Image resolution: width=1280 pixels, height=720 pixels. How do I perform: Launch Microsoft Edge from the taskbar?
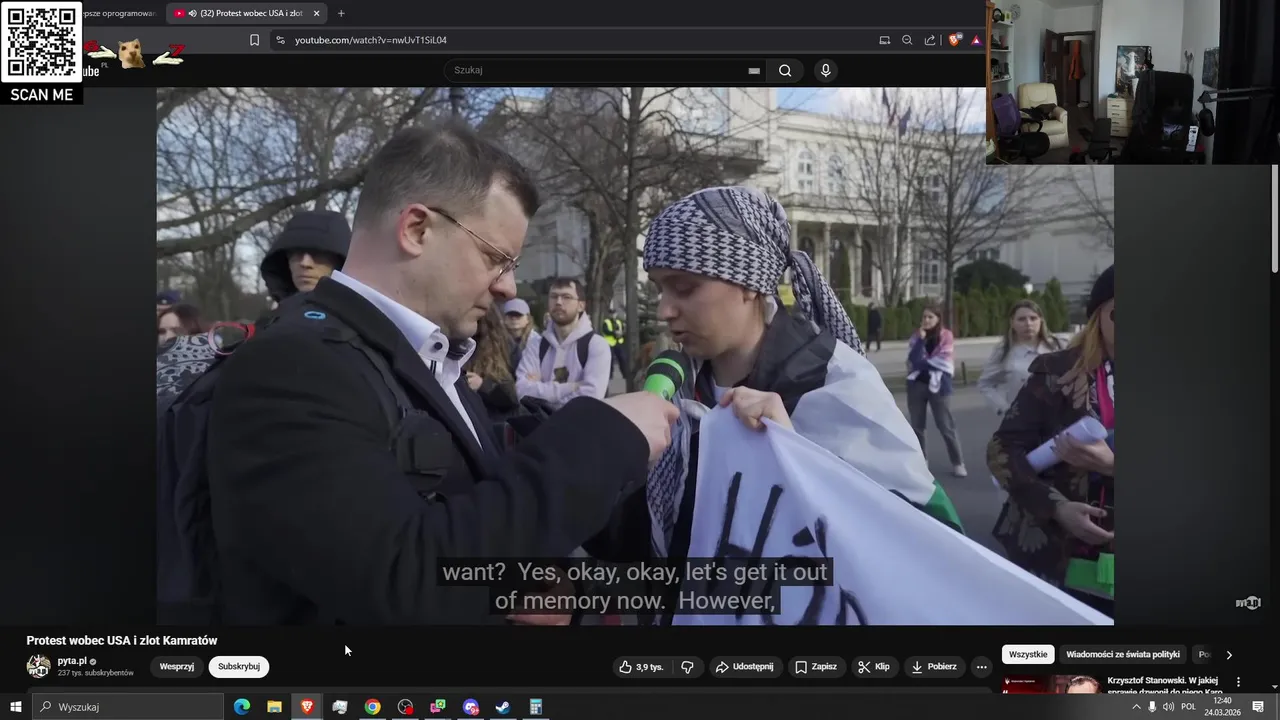coord(242,707)
